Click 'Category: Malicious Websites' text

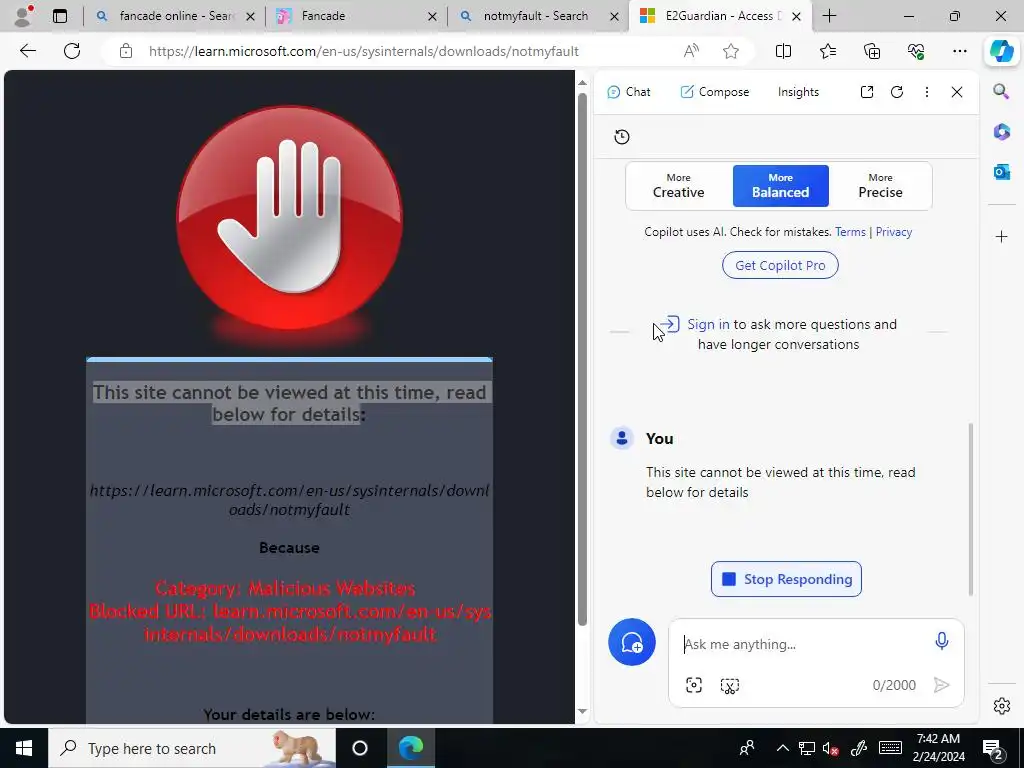(x=285, y=588)
